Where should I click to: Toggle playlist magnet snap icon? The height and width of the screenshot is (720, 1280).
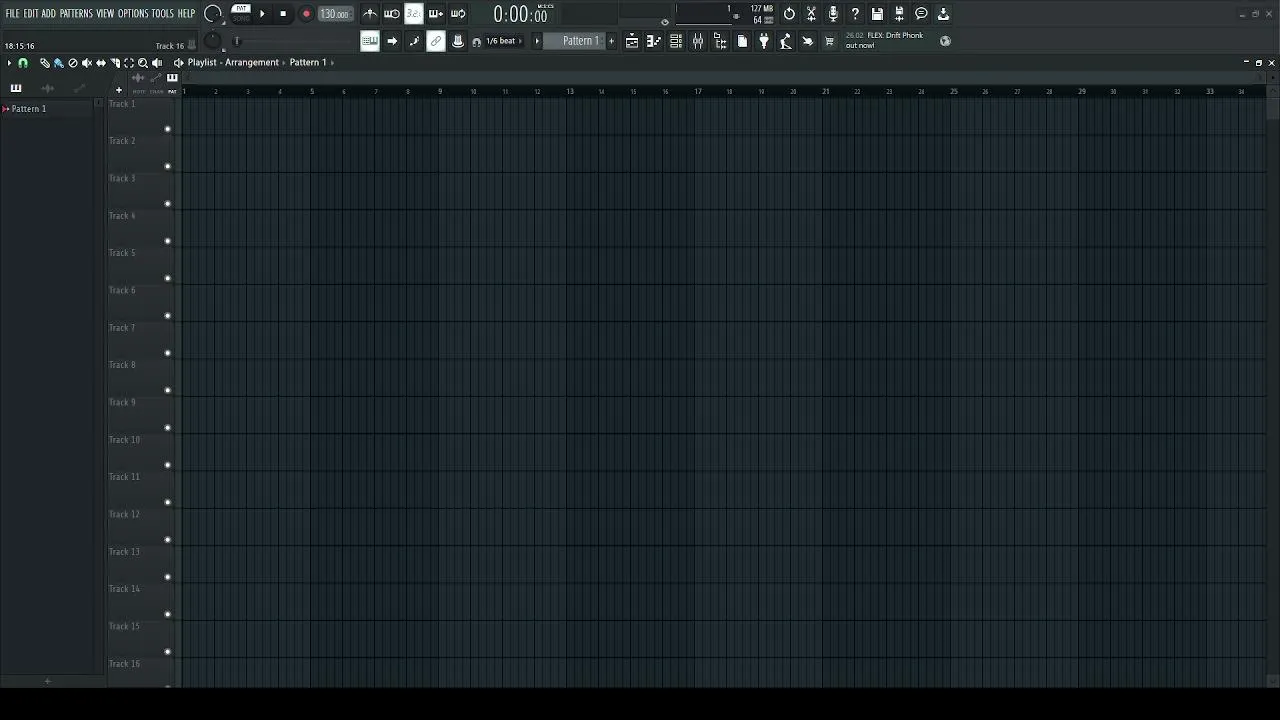pos(23,63)
